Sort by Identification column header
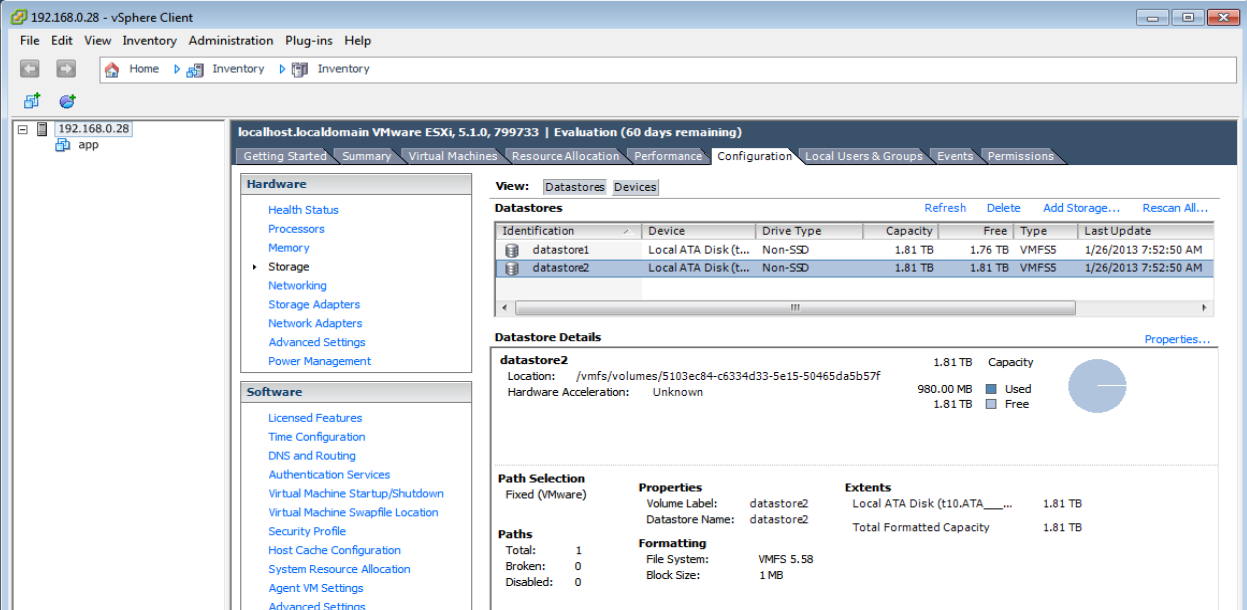 [568, 231]
